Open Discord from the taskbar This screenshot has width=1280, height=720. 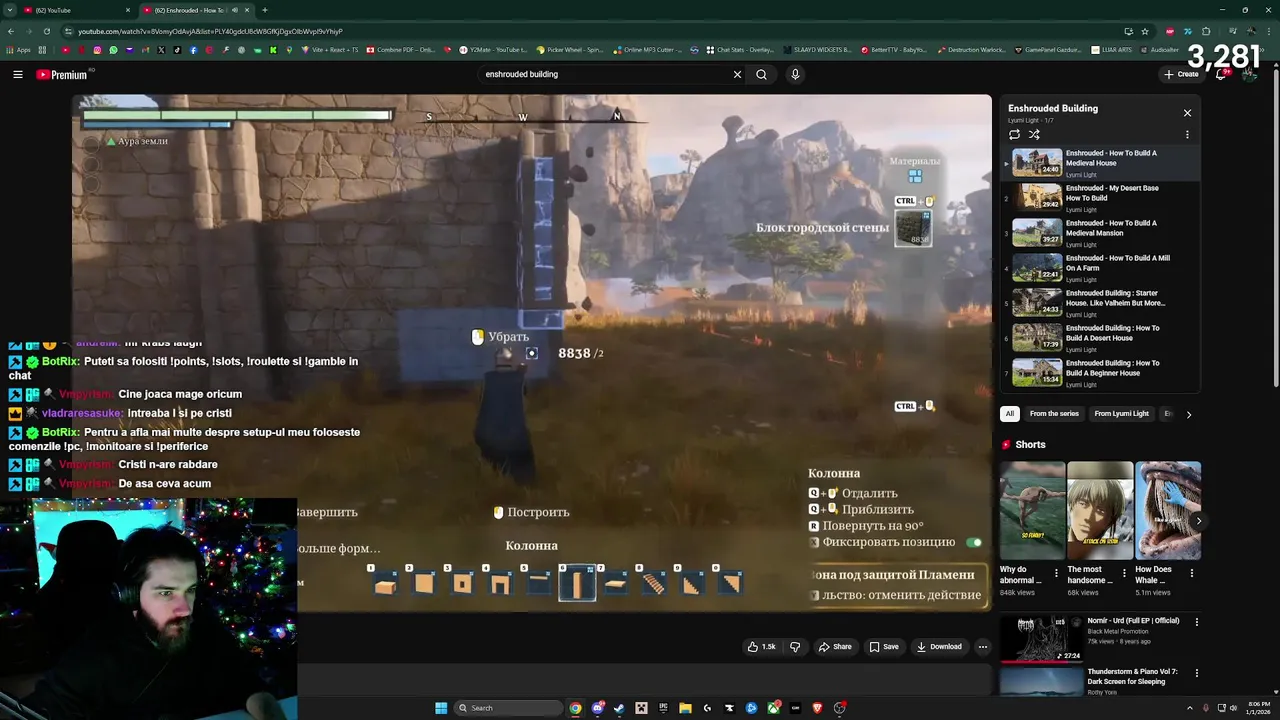597,708
